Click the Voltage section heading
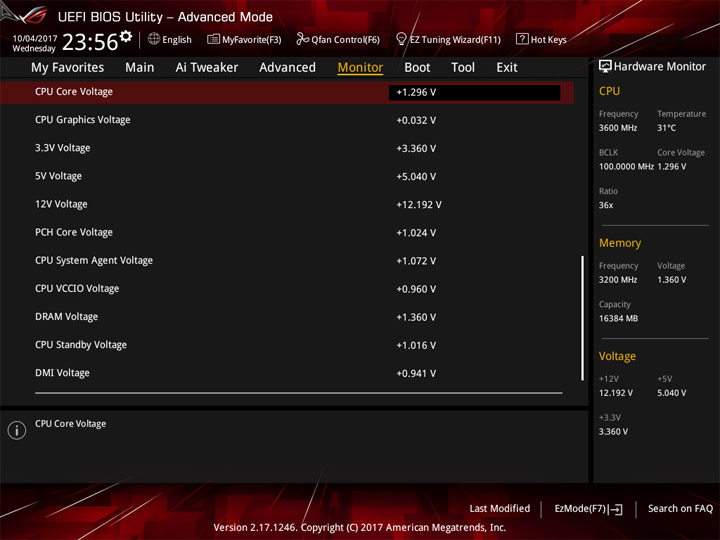This screenshot has height=540, width=720. tap(617, 356)
